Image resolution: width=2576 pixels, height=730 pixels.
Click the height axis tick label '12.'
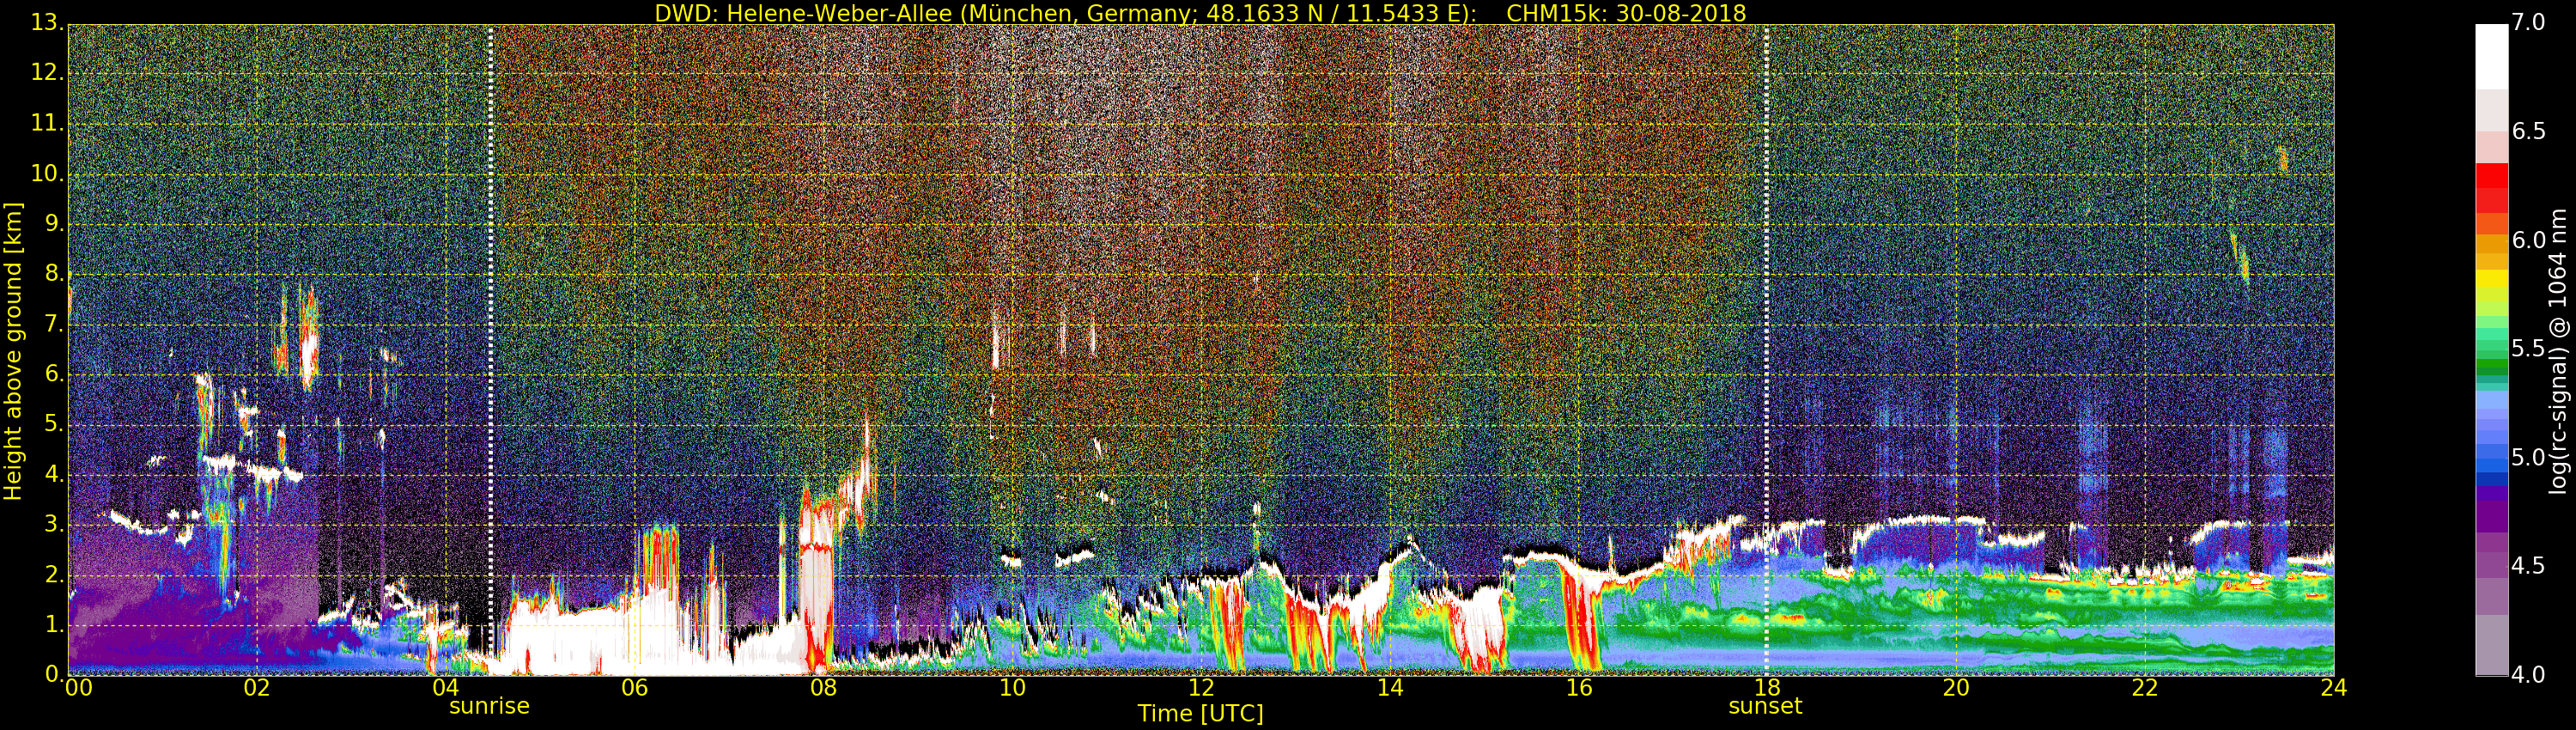(48, 73)
